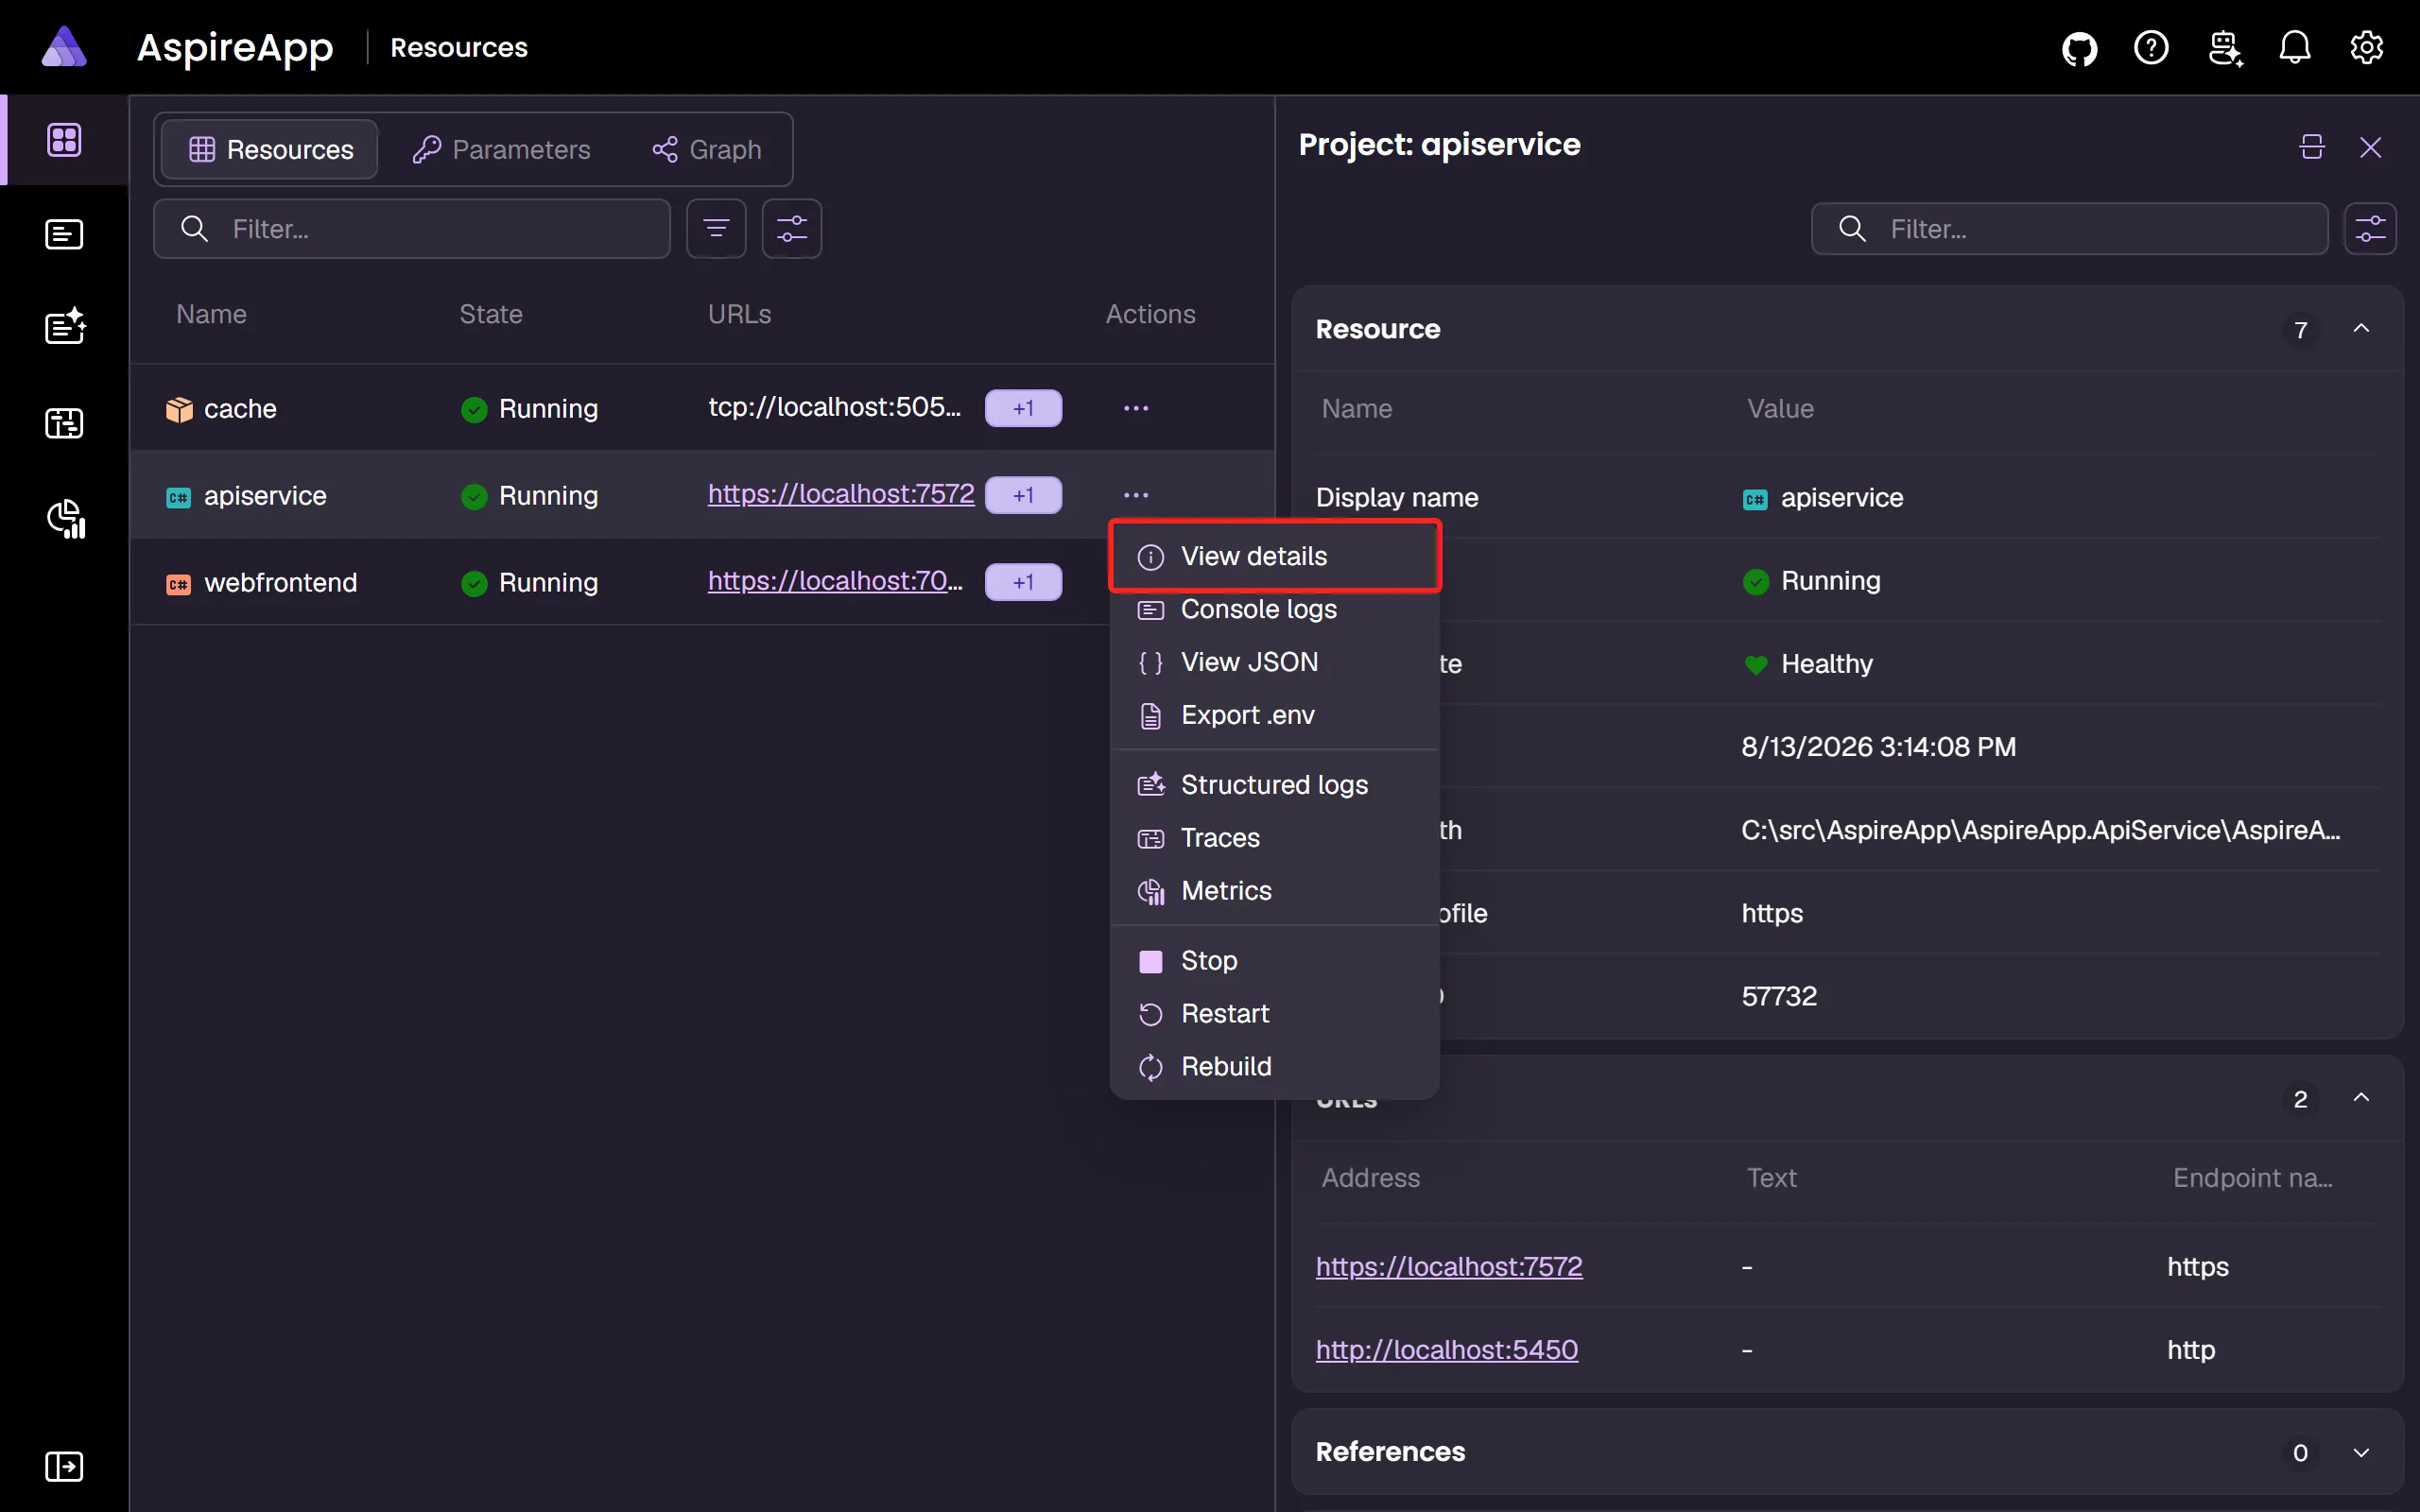Show additional URLs for apiservice
The image size is (2420, 1512).
tap(1023, 495)
